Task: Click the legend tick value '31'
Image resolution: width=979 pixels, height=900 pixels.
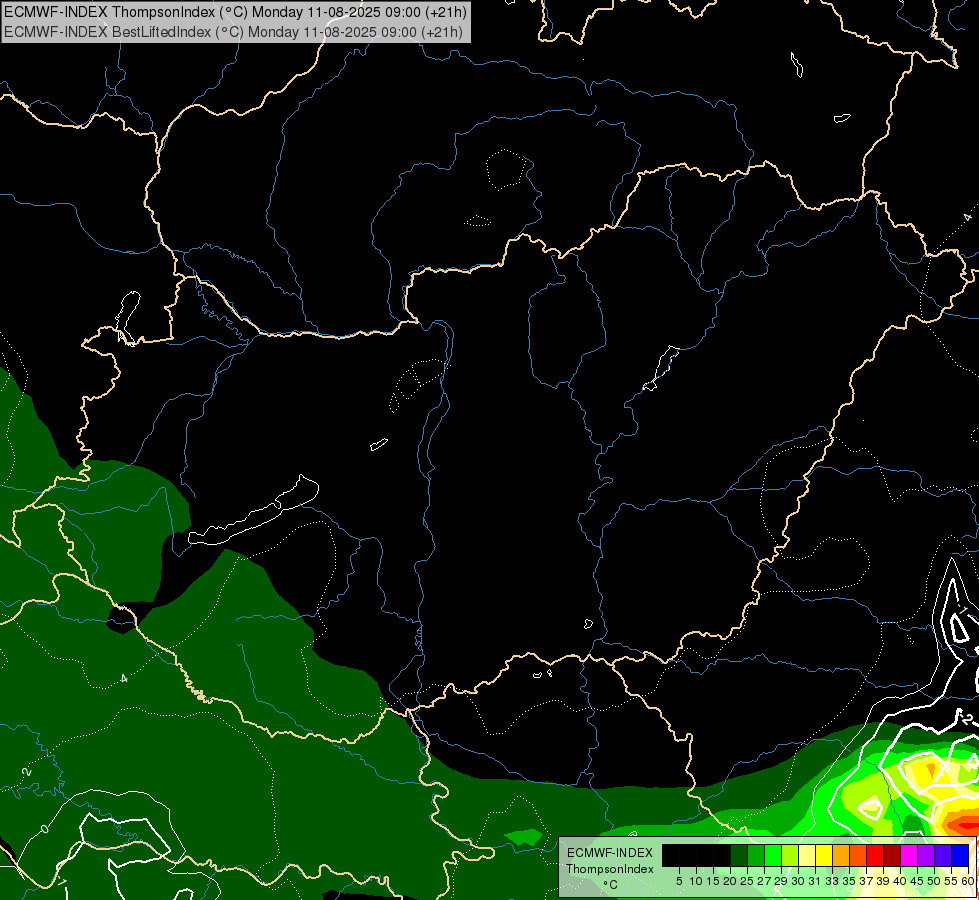Action: 815,881
